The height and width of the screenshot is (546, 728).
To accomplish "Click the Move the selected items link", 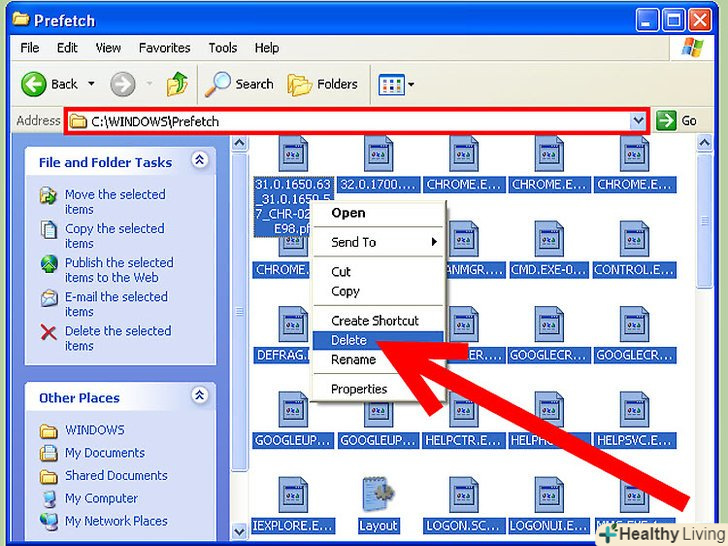I will pos(114,202).
